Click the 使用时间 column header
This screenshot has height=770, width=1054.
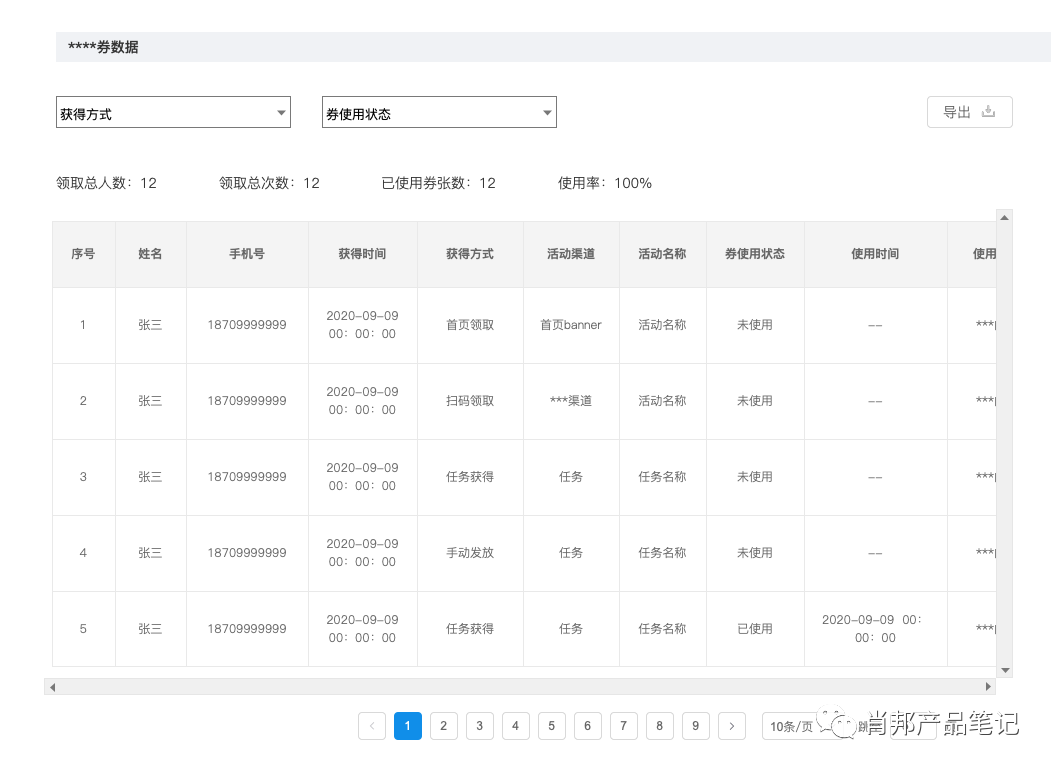tap(875, 254)
